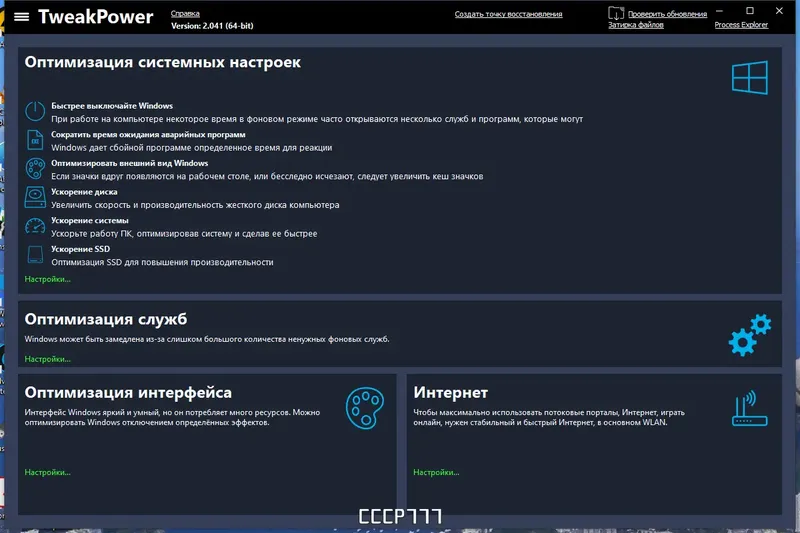Image resolution: width=800 pixels, height=533 pixels.
Task: Select Ускорение диска entry
Action: (84, 192)
